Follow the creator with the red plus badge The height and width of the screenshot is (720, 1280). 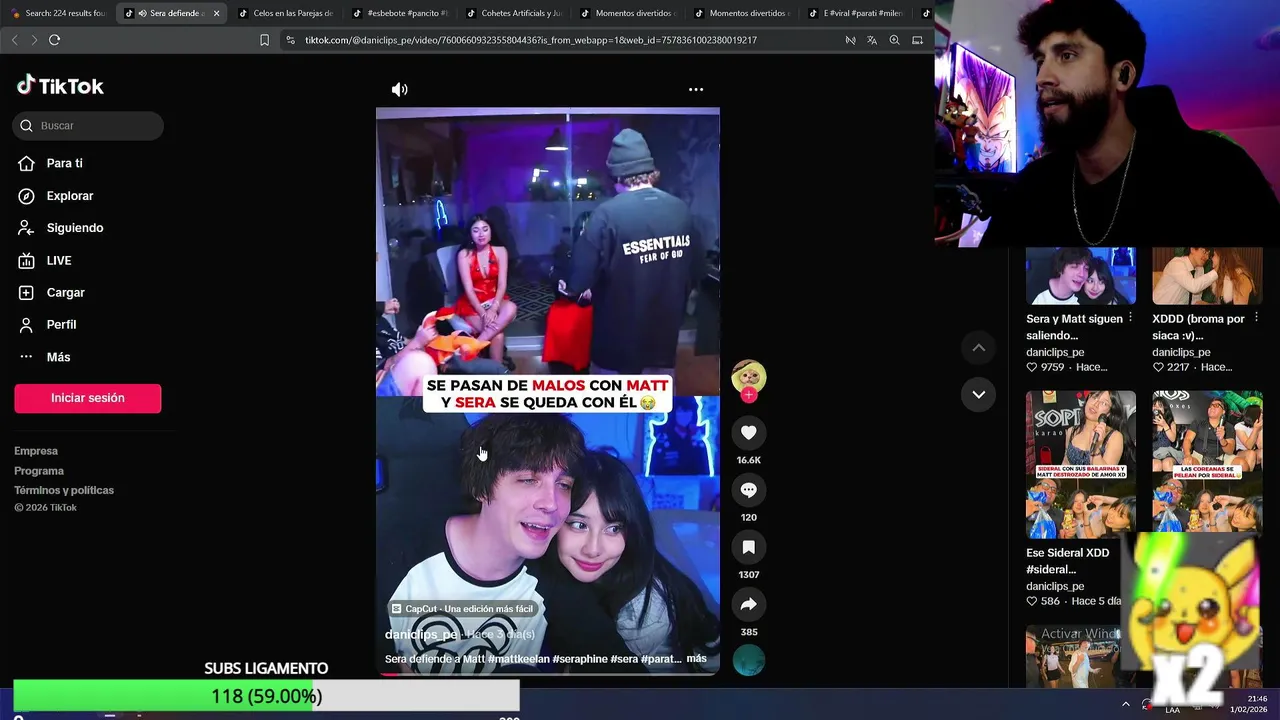coord(748,395)
